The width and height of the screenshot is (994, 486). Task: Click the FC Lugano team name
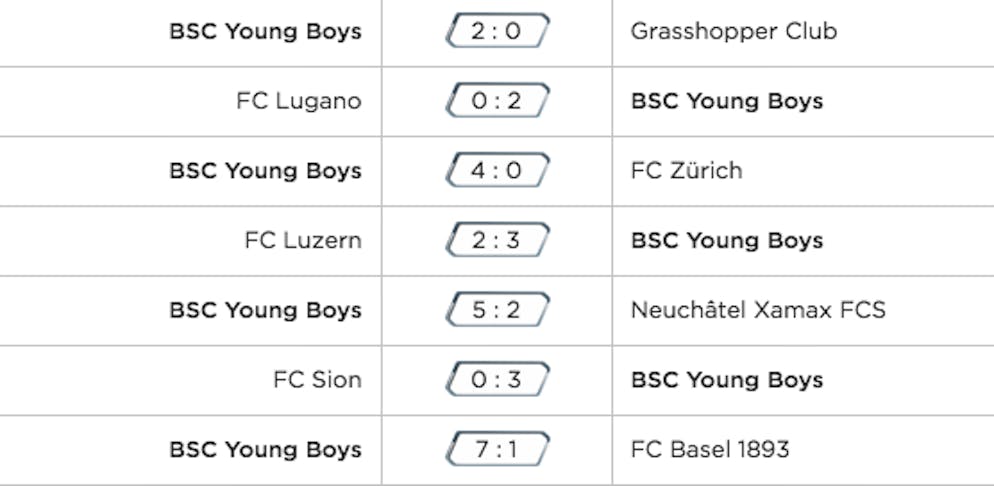tap(299, 101)
